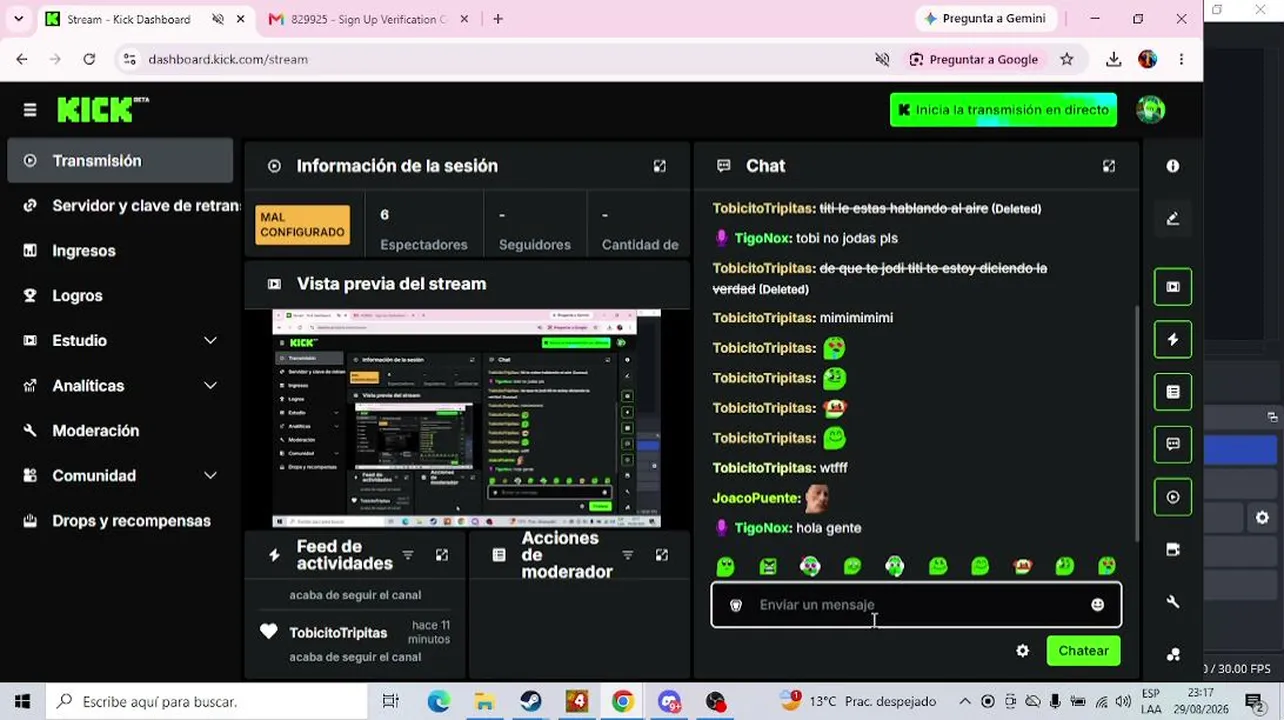This screenshot has height=720, width=1284.
Task: Mute the Kick Dashboard tab audio icon
Action: coord(218,19)
